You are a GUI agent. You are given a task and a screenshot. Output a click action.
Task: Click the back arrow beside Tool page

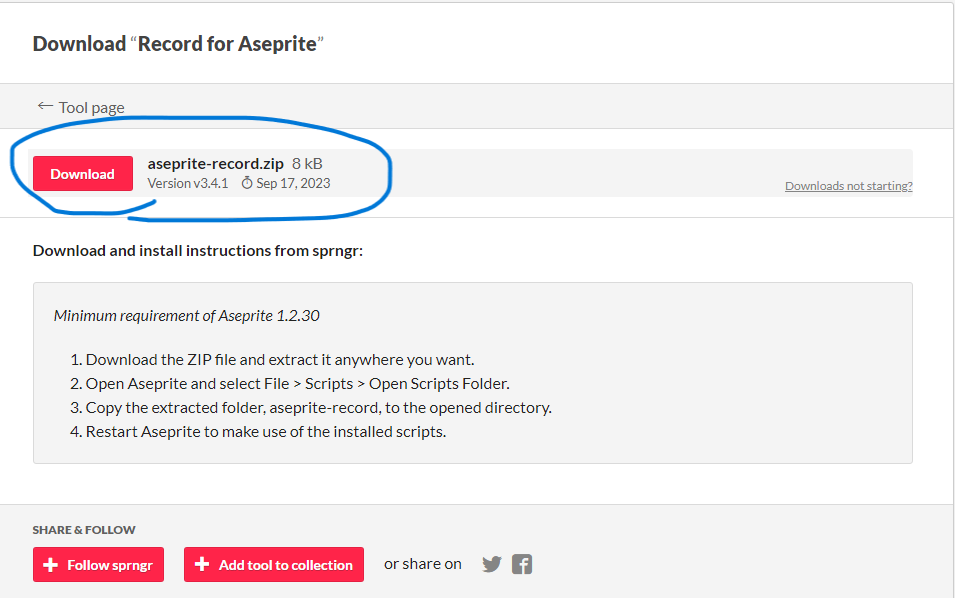pyautogui.click(x=45, y=106)
